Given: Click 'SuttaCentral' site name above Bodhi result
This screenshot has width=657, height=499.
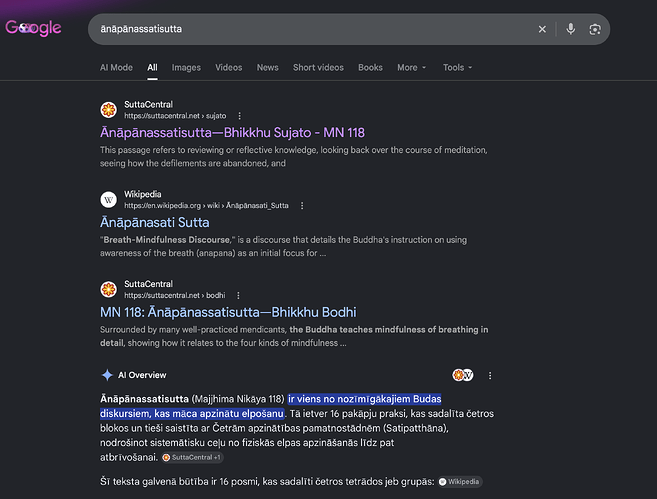Looking at the screenshot, I should tap(148, 284).
